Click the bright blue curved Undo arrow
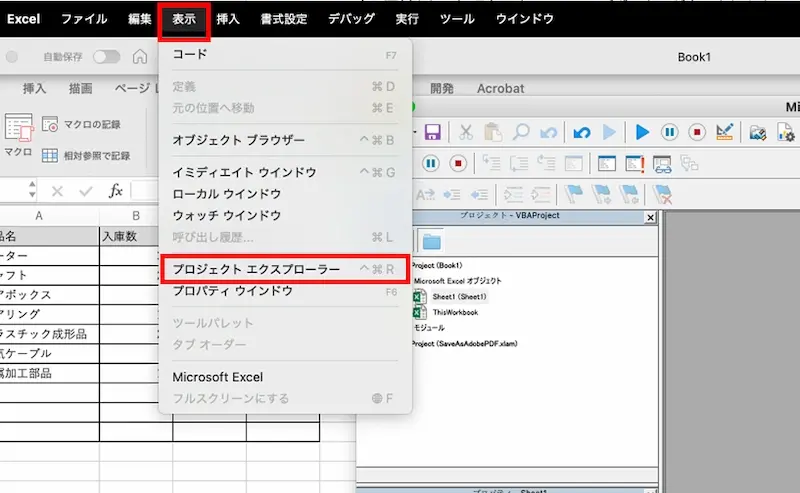The height and width of the screenshot is (493, 800). (582, 133)
